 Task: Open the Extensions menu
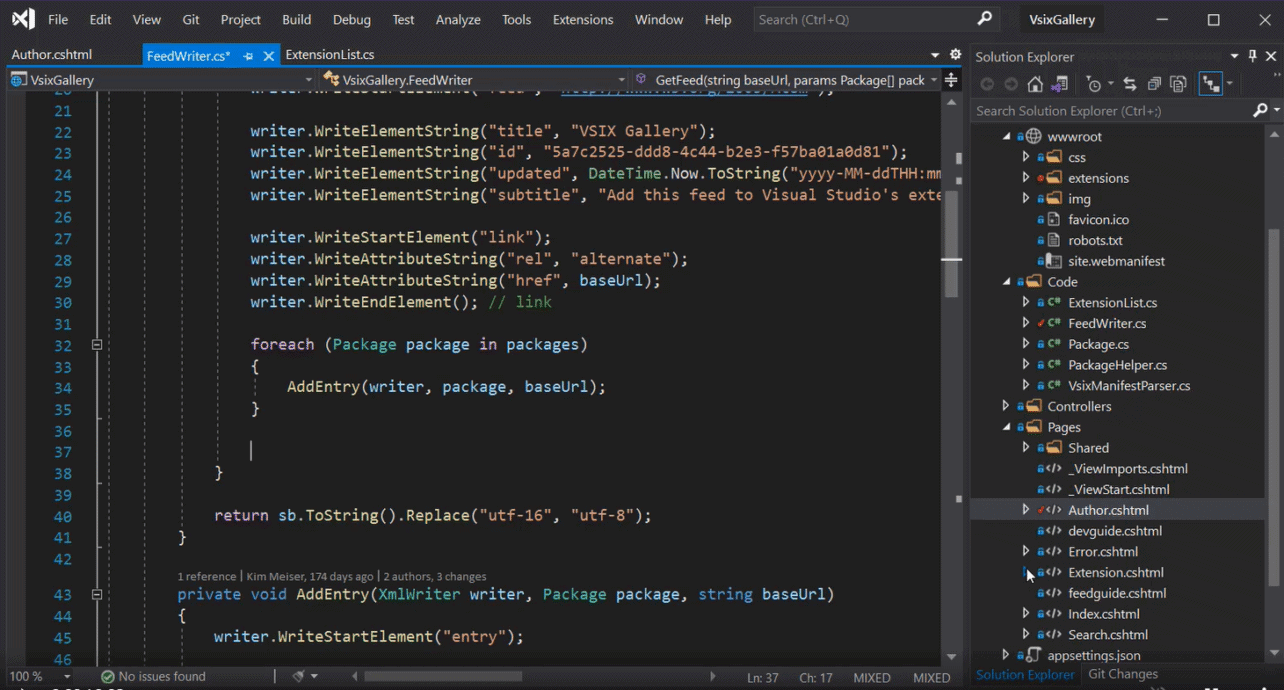(583, 19)
